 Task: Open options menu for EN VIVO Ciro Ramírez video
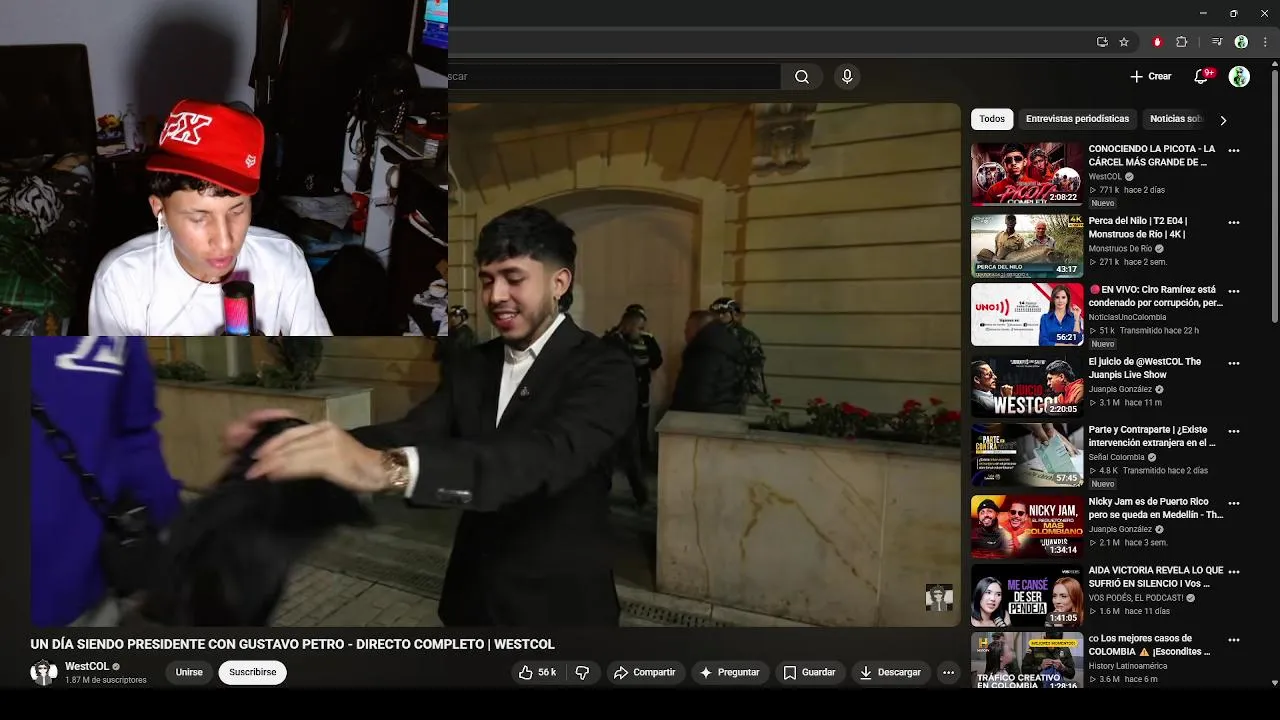(1234, 291)
